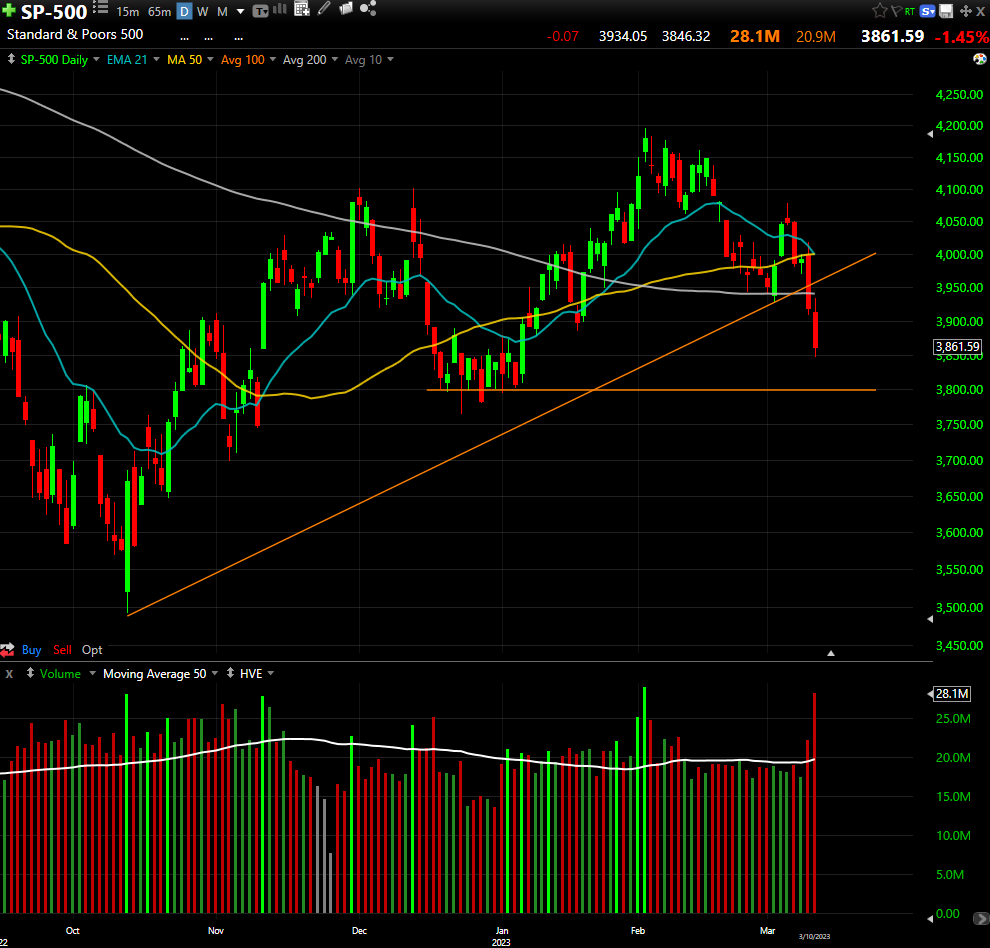
Task: Select the Daily 'D' timeframe
Action: tap(184, 11)
